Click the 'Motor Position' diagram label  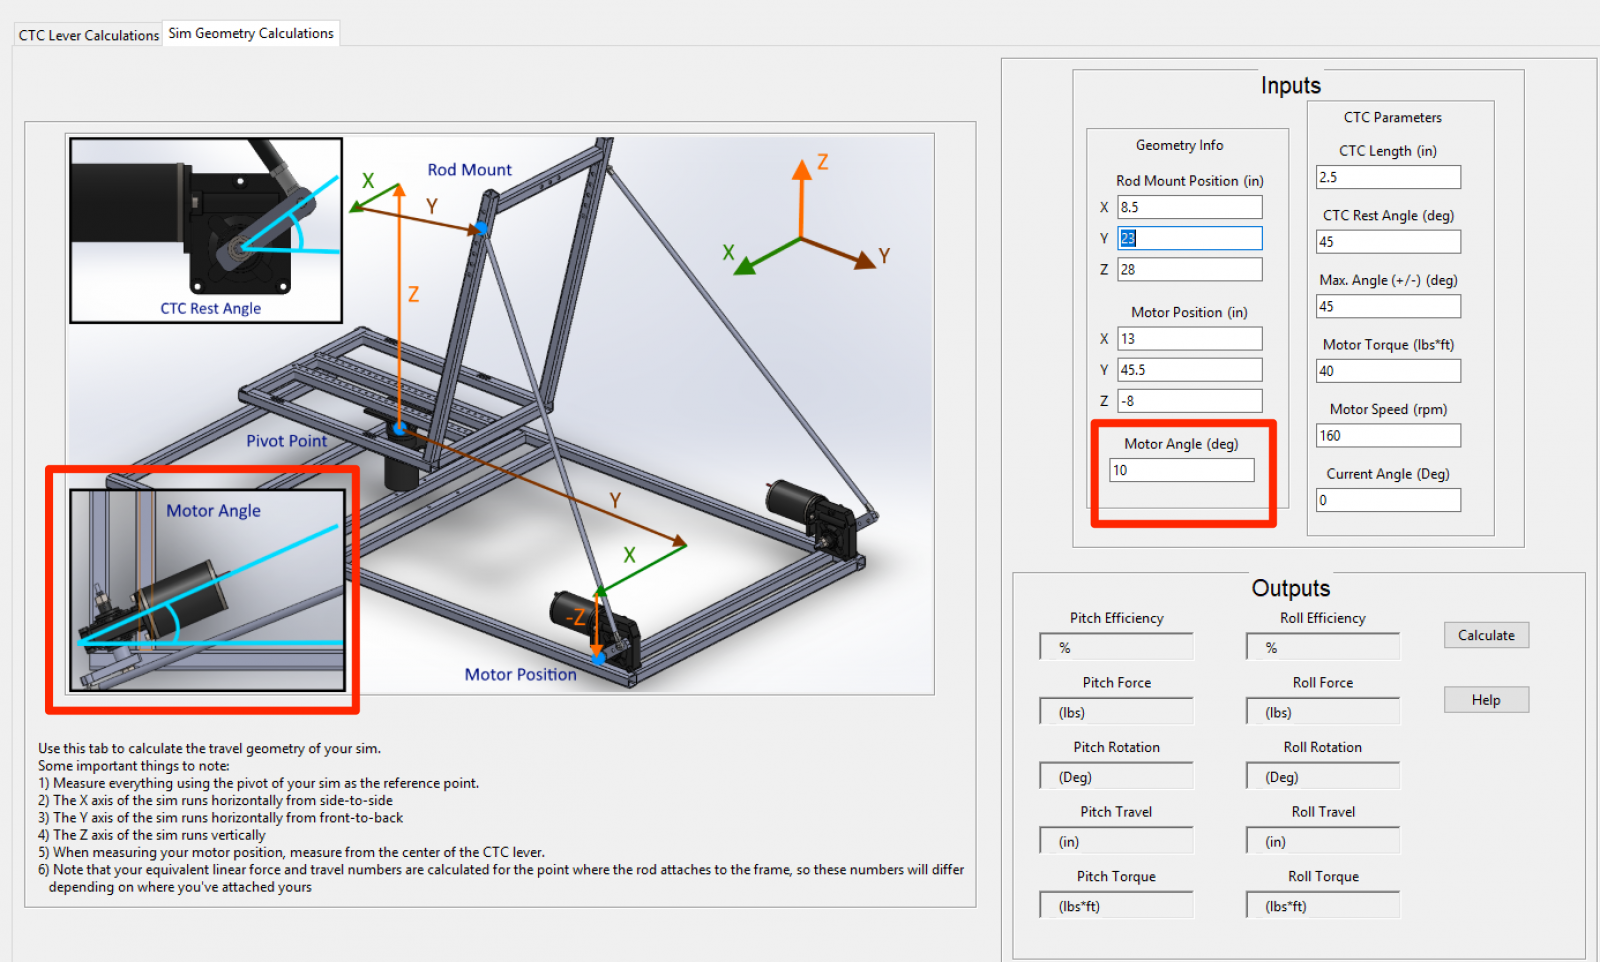click(520, 675)
